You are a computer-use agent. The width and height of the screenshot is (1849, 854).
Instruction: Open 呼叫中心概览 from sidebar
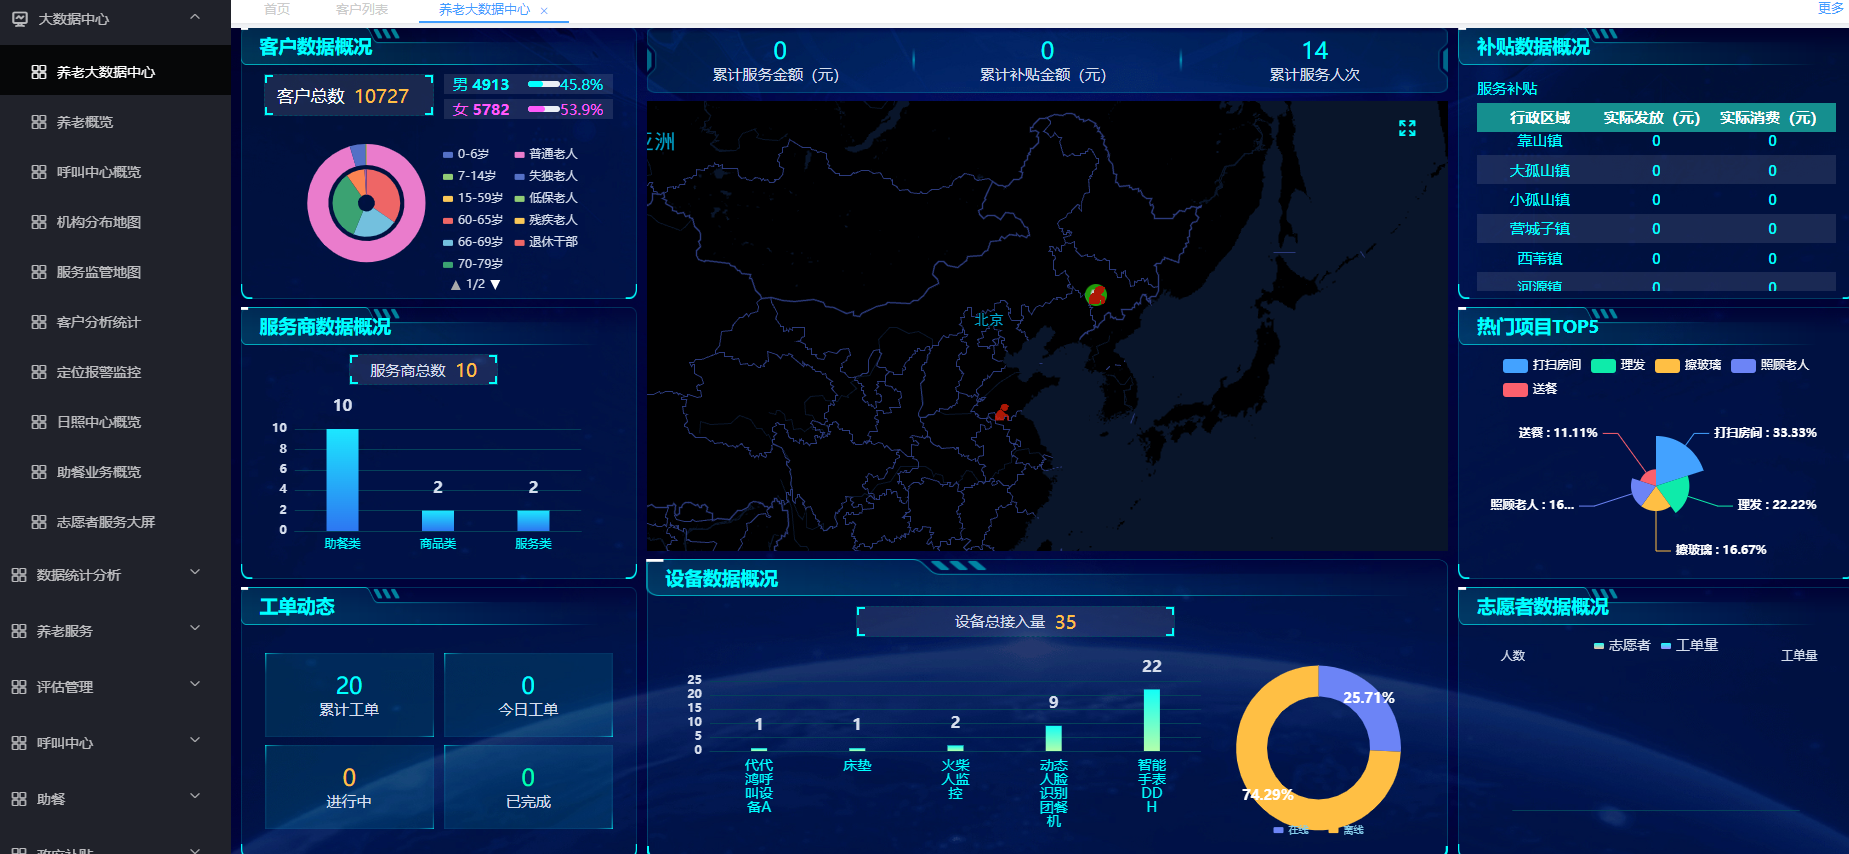click(x=98, y=172)
